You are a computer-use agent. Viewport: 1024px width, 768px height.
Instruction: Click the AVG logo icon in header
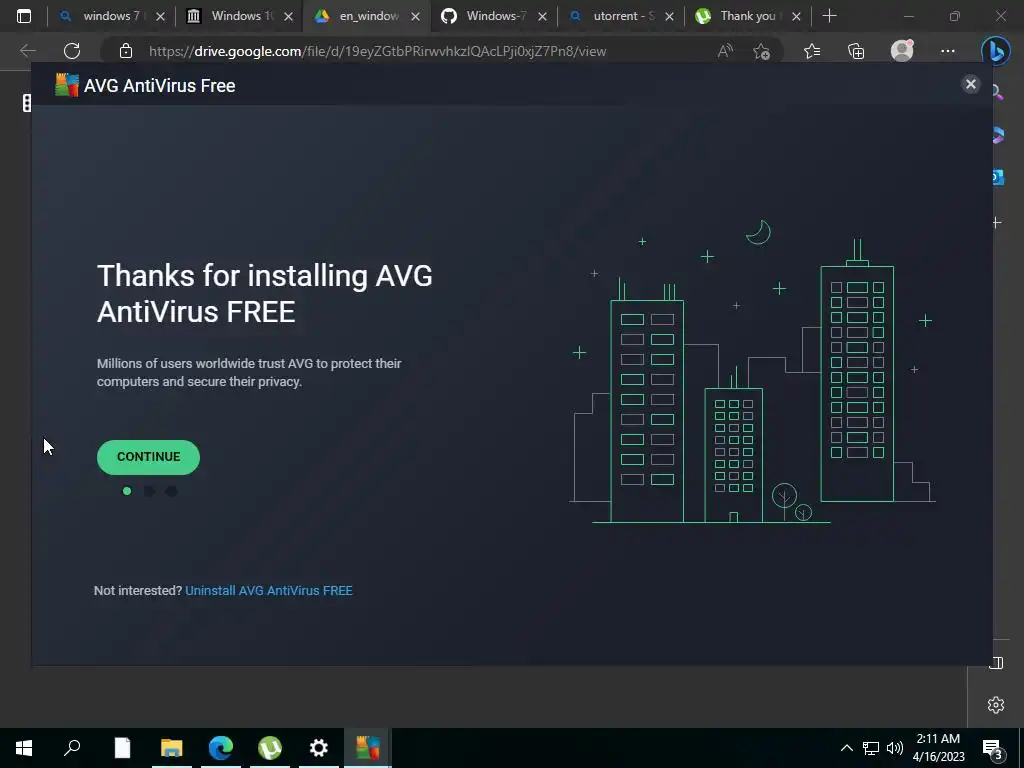click(x=67, y=86)
